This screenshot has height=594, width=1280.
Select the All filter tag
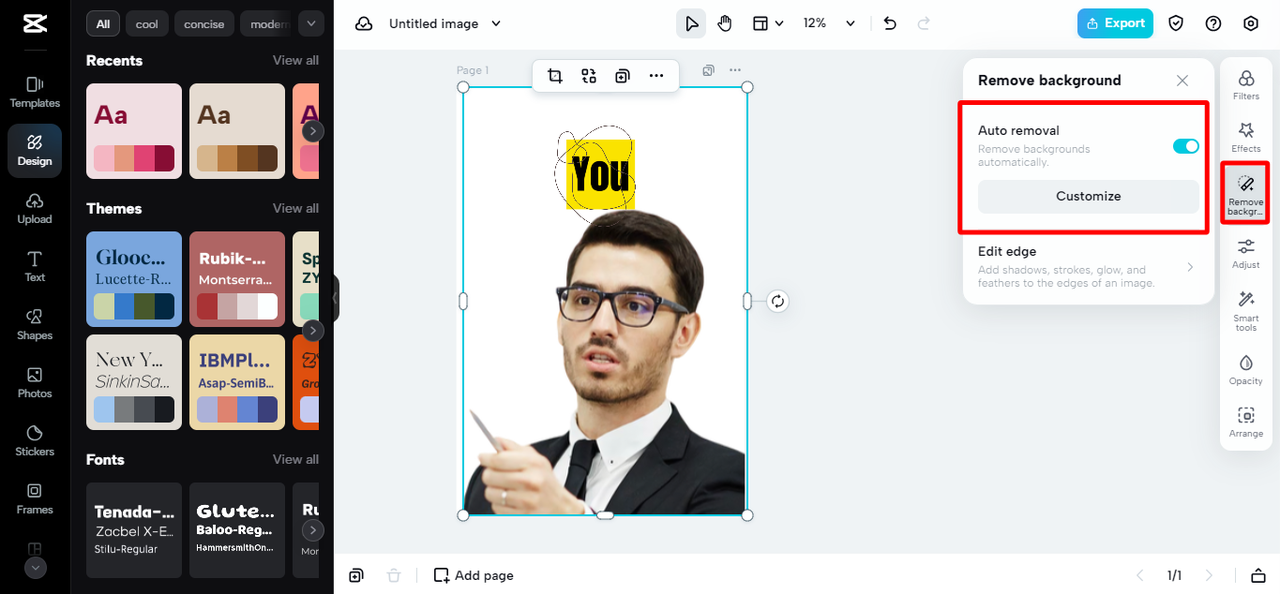pos(103,24)
